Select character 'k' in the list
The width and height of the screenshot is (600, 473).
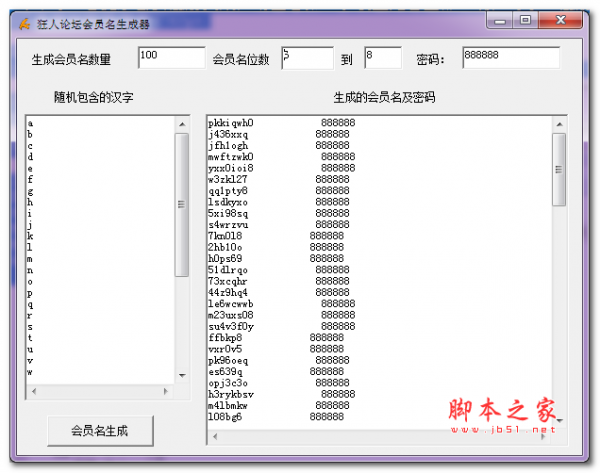click(x=30, y=236)
